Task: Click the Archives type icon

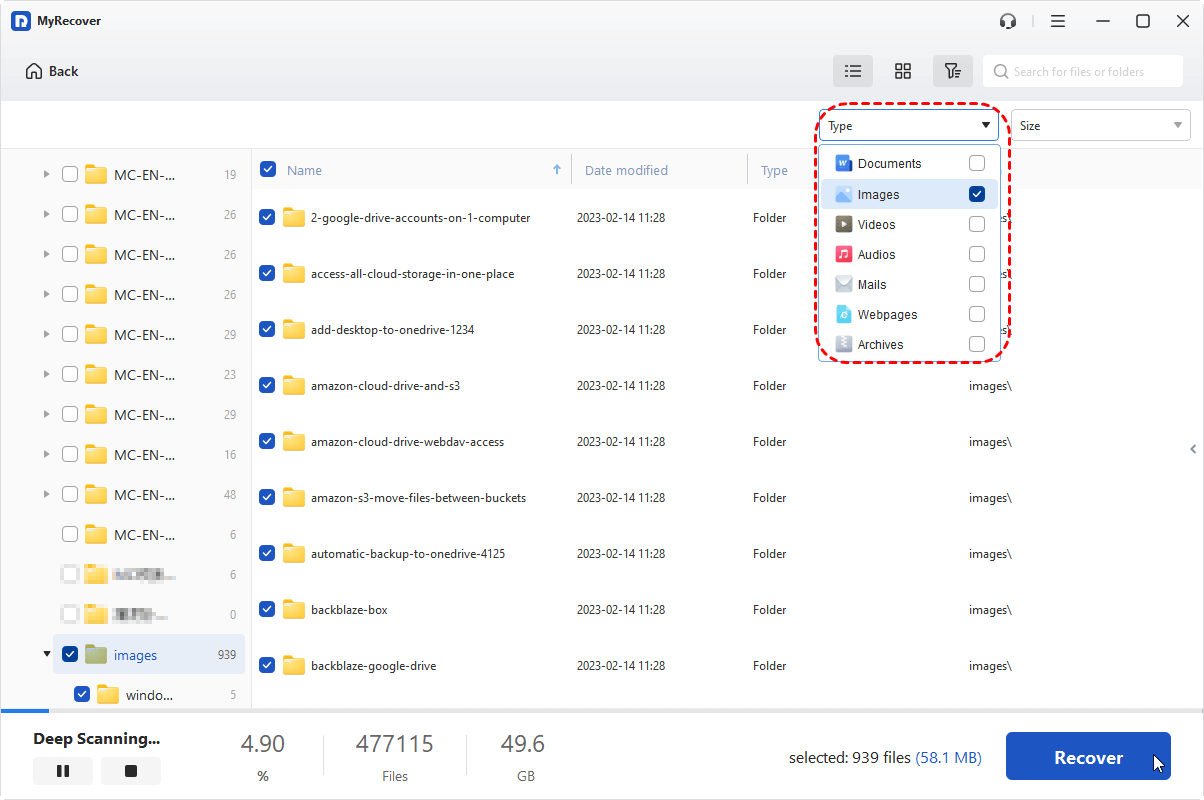Action: pos(844,344)
